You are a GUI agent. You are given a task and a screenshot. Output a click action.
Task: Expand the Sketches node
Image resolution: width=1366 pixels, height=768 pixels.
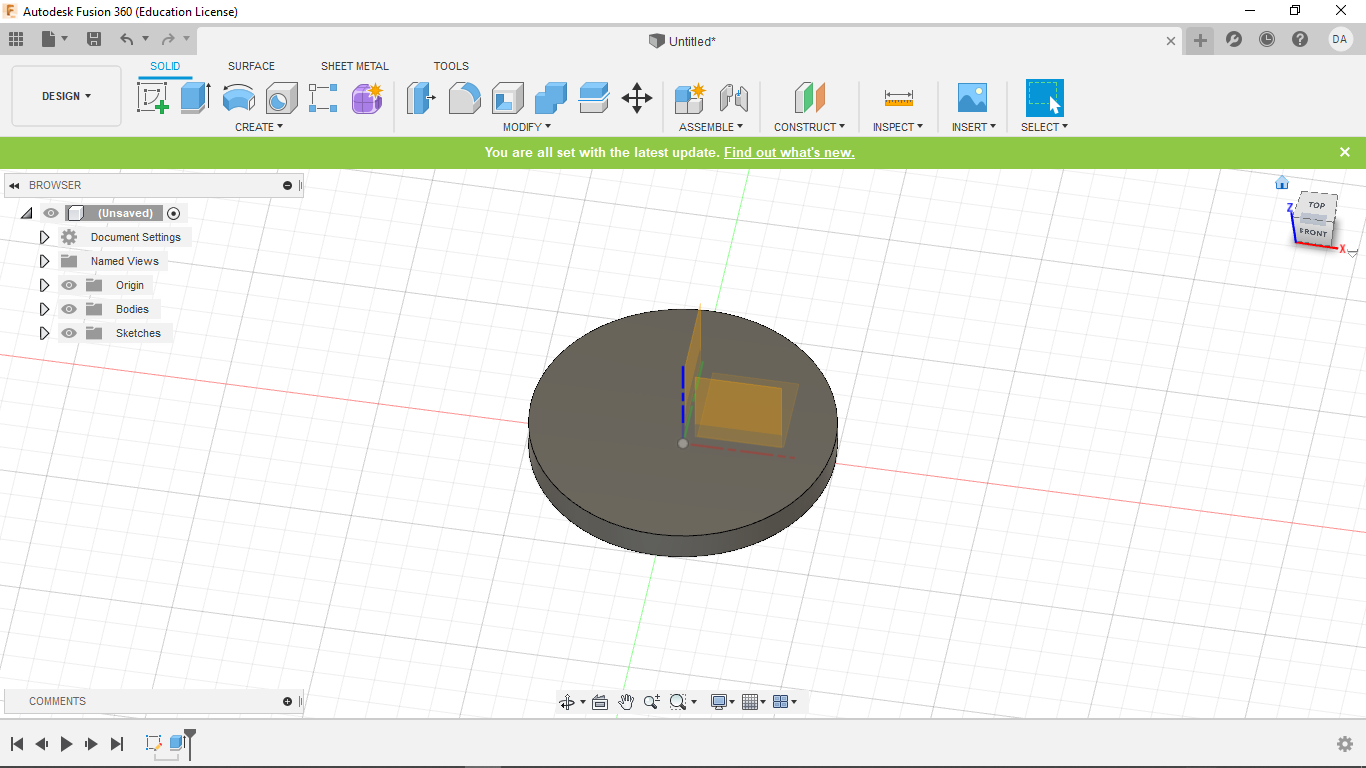coord(44,333)
